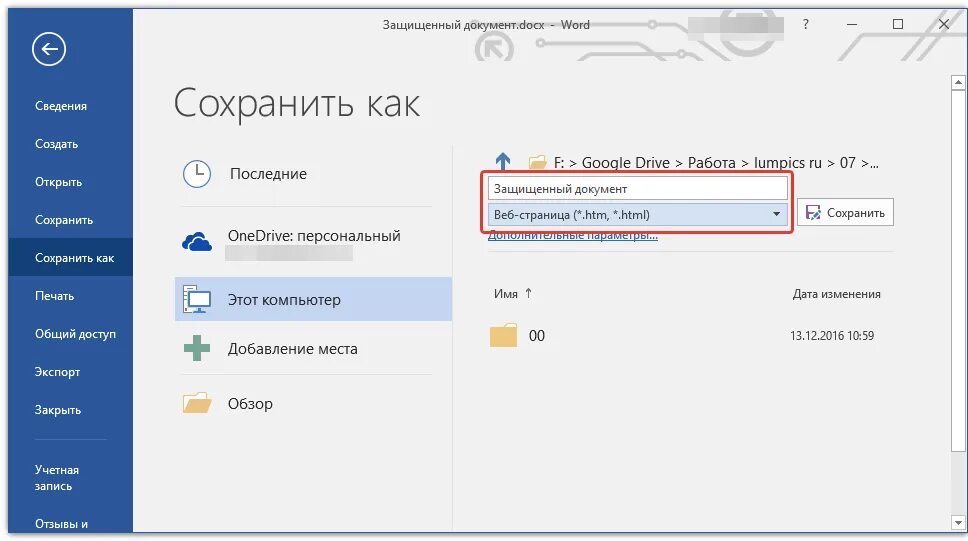Minimize the Word window
This screenshot has width=968, height=541.
point(852,25)
